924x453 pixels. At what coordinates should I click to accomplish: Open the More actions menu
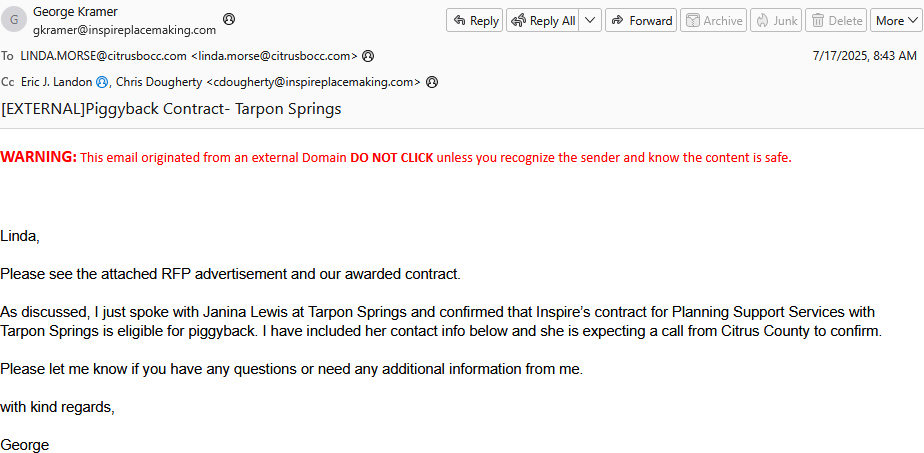tap(896, 21)
